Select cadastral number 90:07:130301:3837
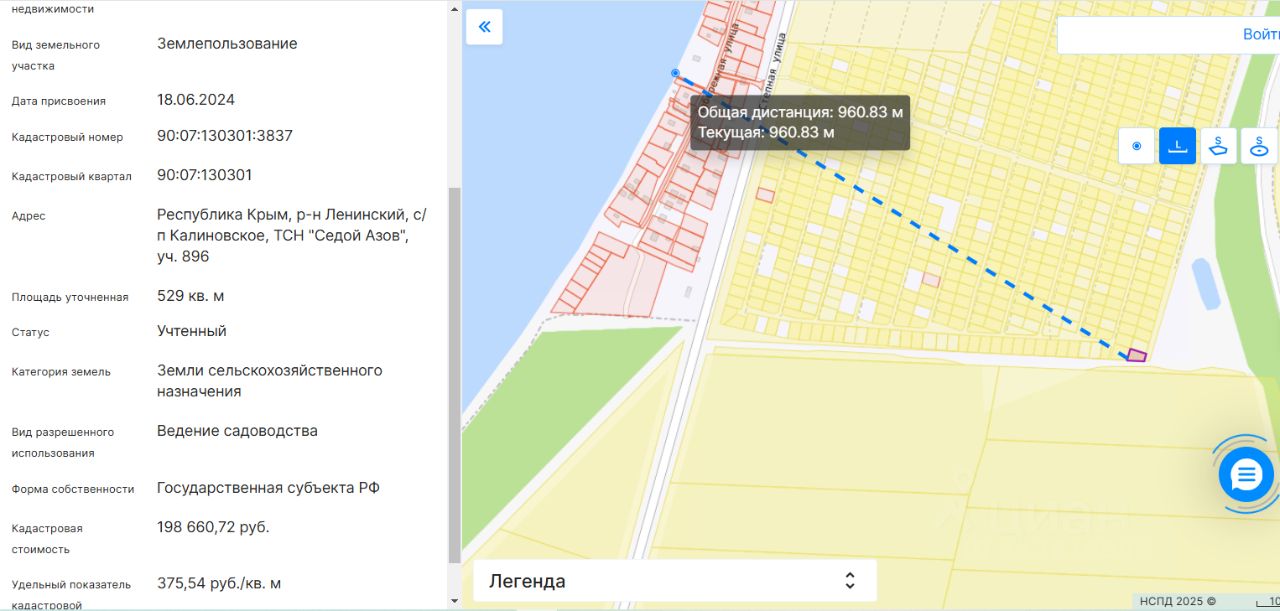 [225, 136]
